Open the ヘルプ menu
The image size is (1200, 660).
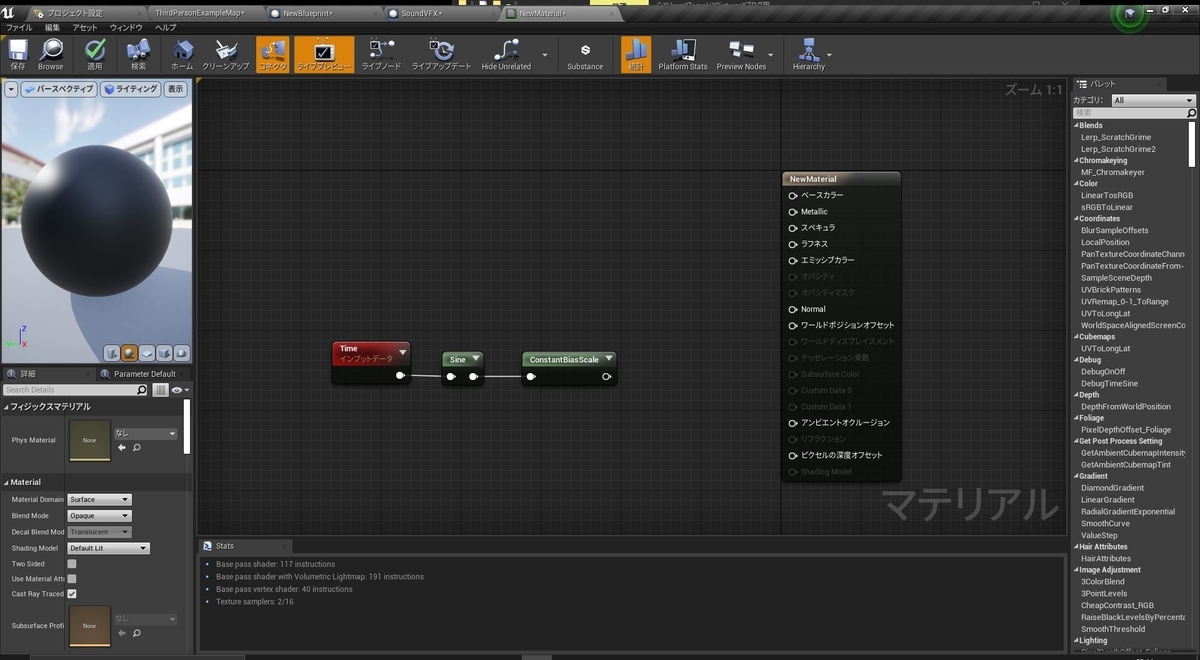click(x=165, y=28)
